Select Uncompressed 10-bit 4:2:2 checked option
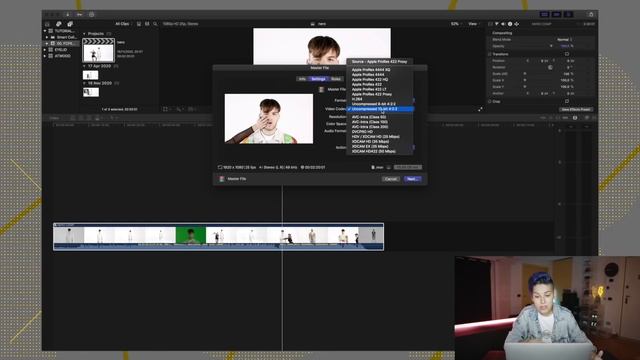Screen dimensions: 640x360 pyautogui.click(x=380, y=109)
